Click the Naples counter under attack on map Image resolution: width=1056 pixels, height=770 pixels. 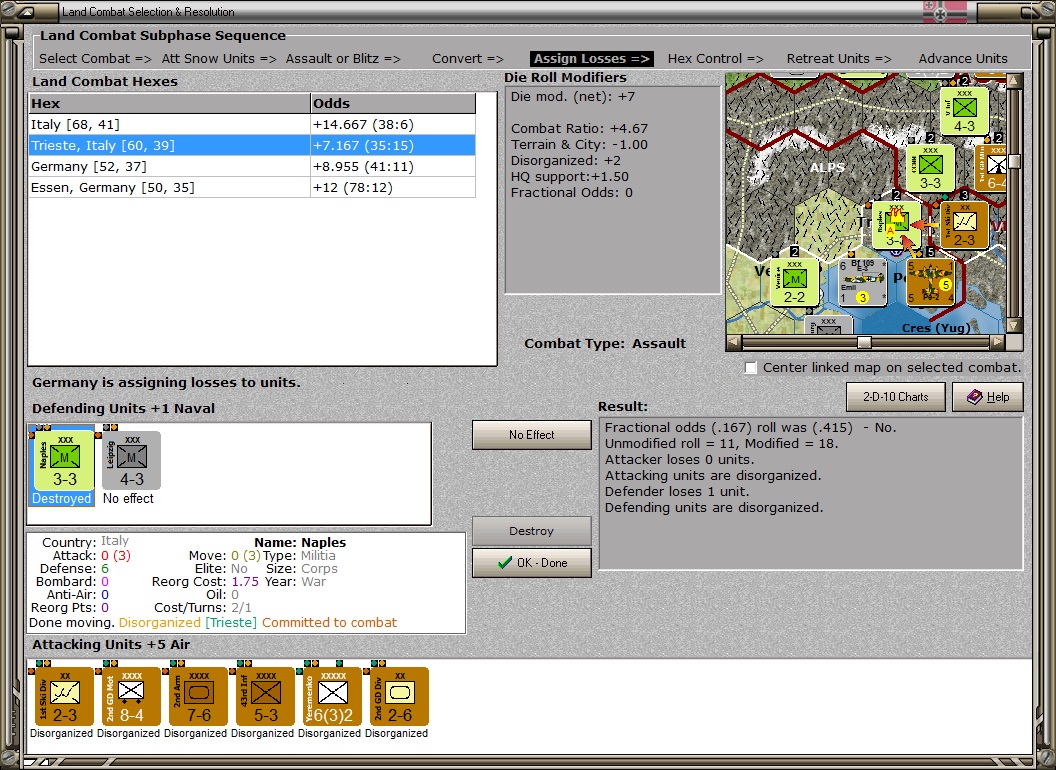click(896, 226)
